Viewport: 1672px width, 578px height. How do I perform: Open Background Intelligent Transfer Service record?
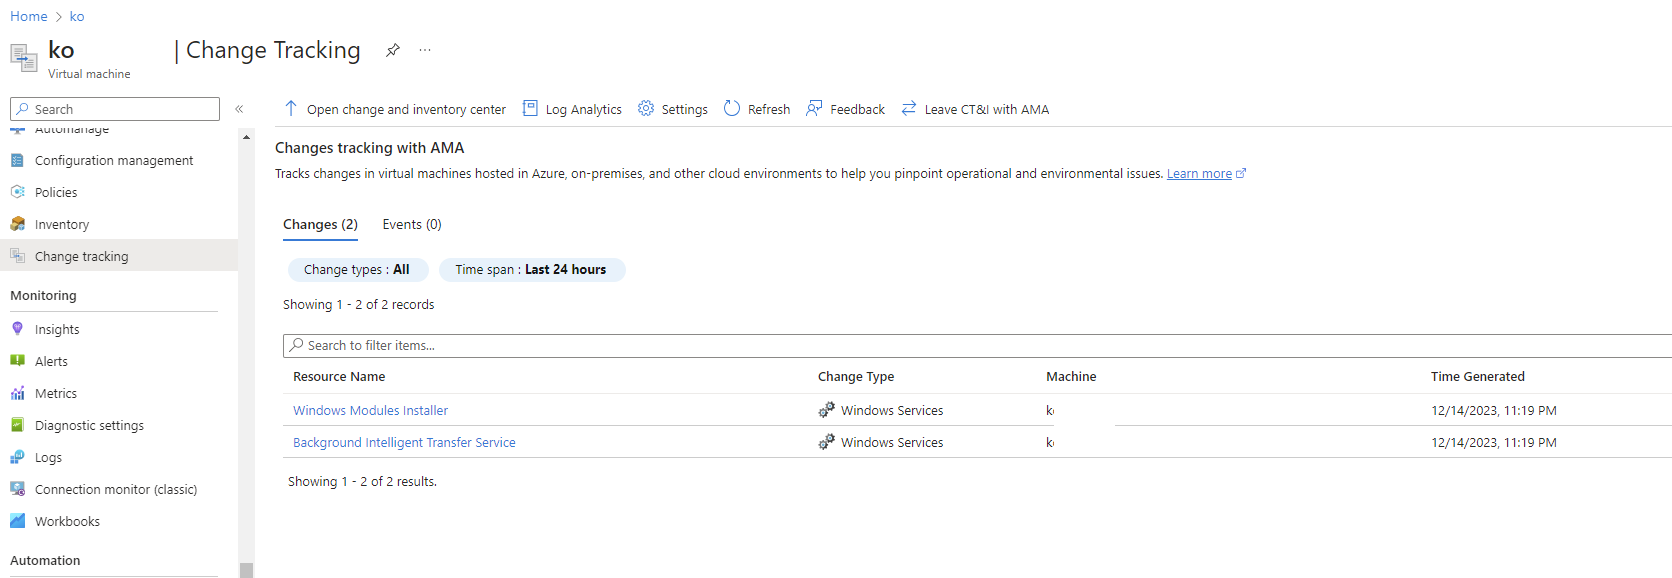(x=404, y=442)
